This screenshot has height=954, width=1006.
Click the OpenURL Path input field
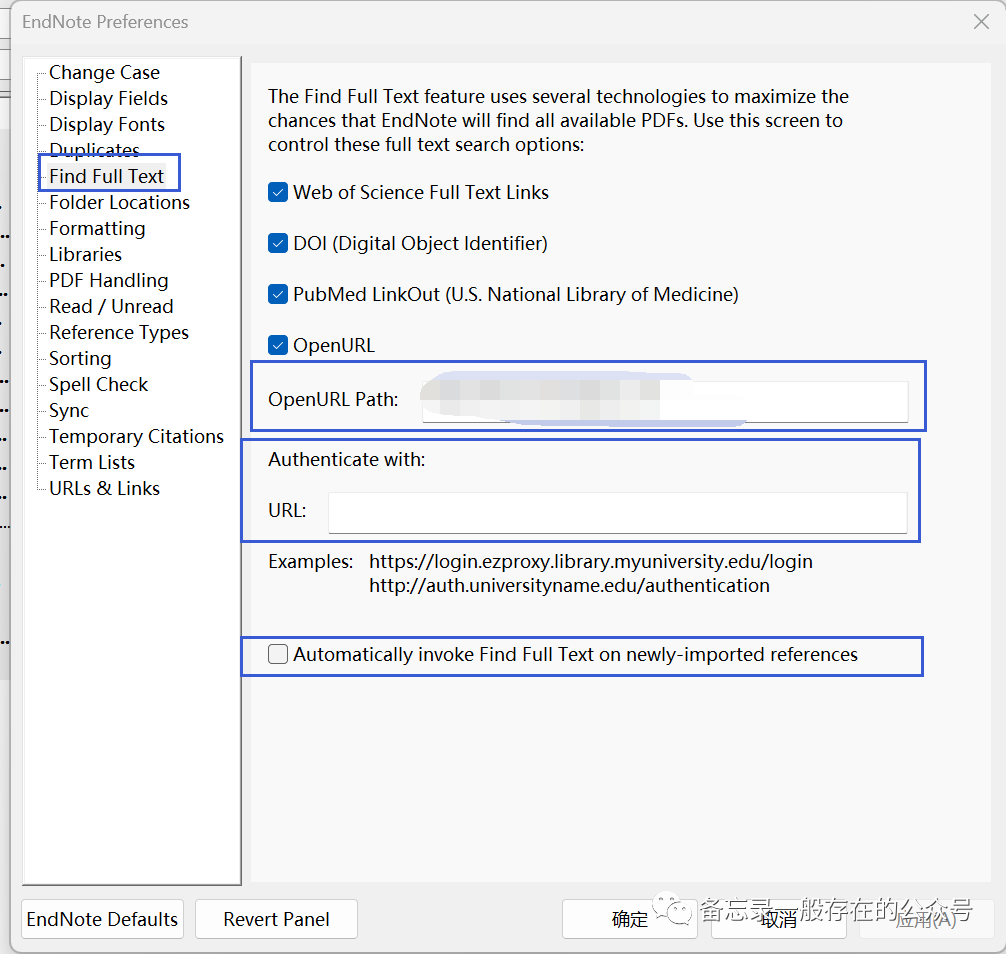click(665, 400)
